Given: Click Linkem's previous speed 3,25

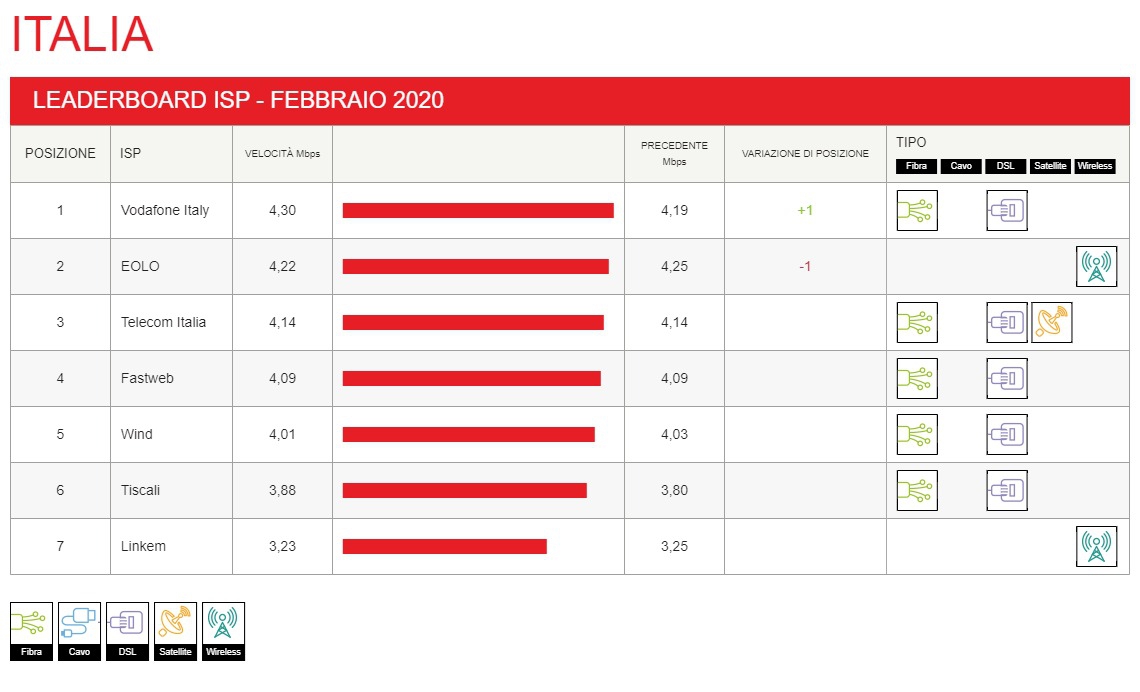Looking at the screenshot, I should 674,546.
